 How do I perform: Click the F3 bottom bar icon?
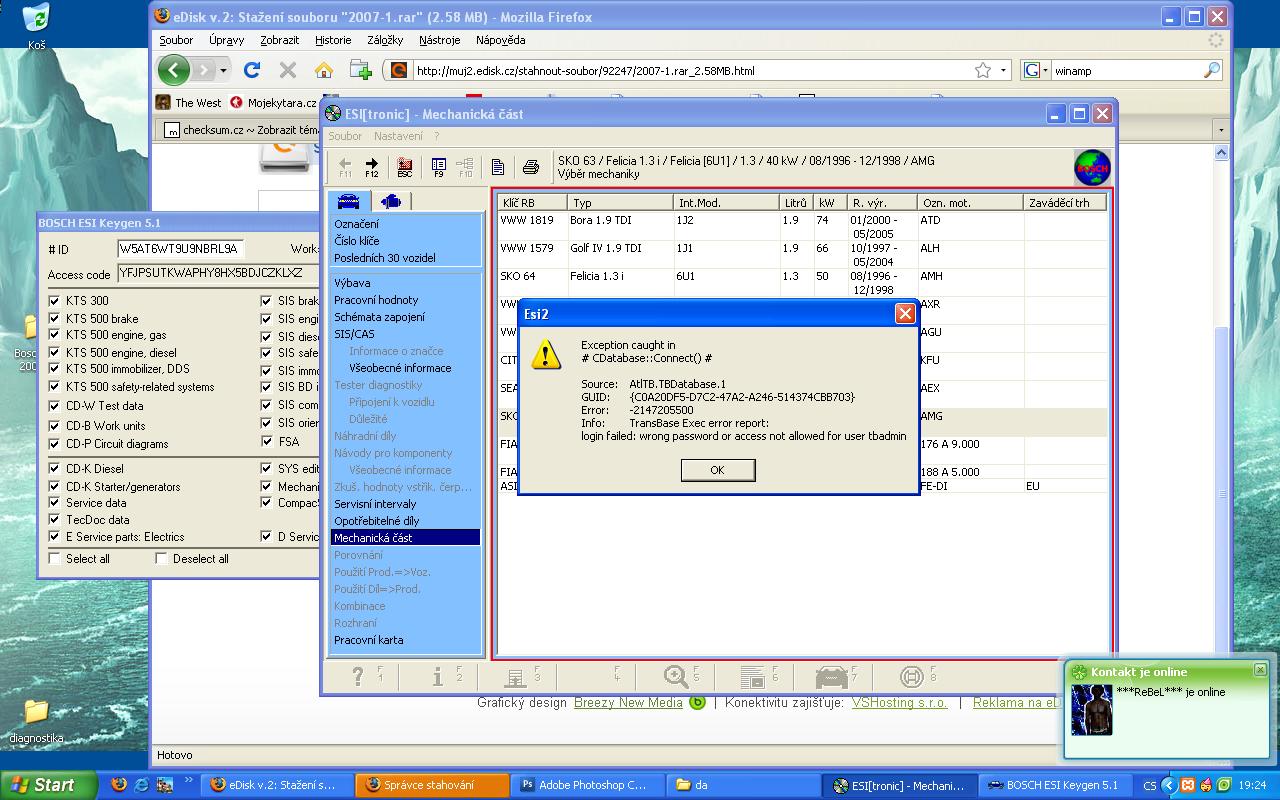pos(516,677)
